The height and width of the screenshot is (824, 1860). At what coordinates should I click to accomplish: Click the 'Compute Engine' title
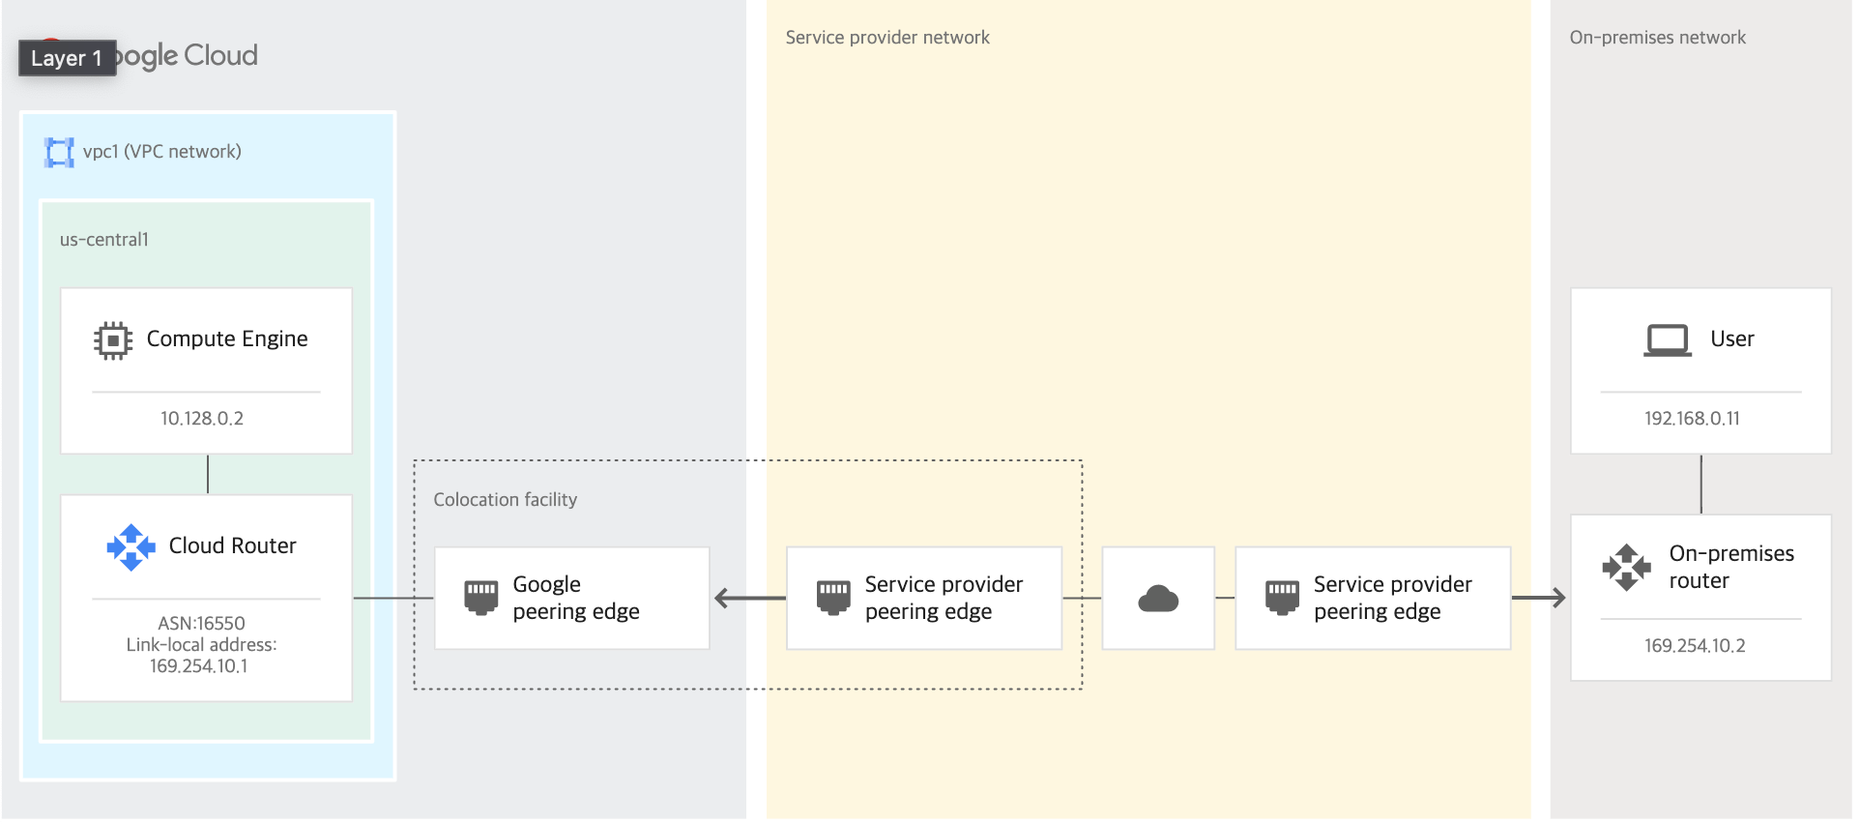coord(227,339)
